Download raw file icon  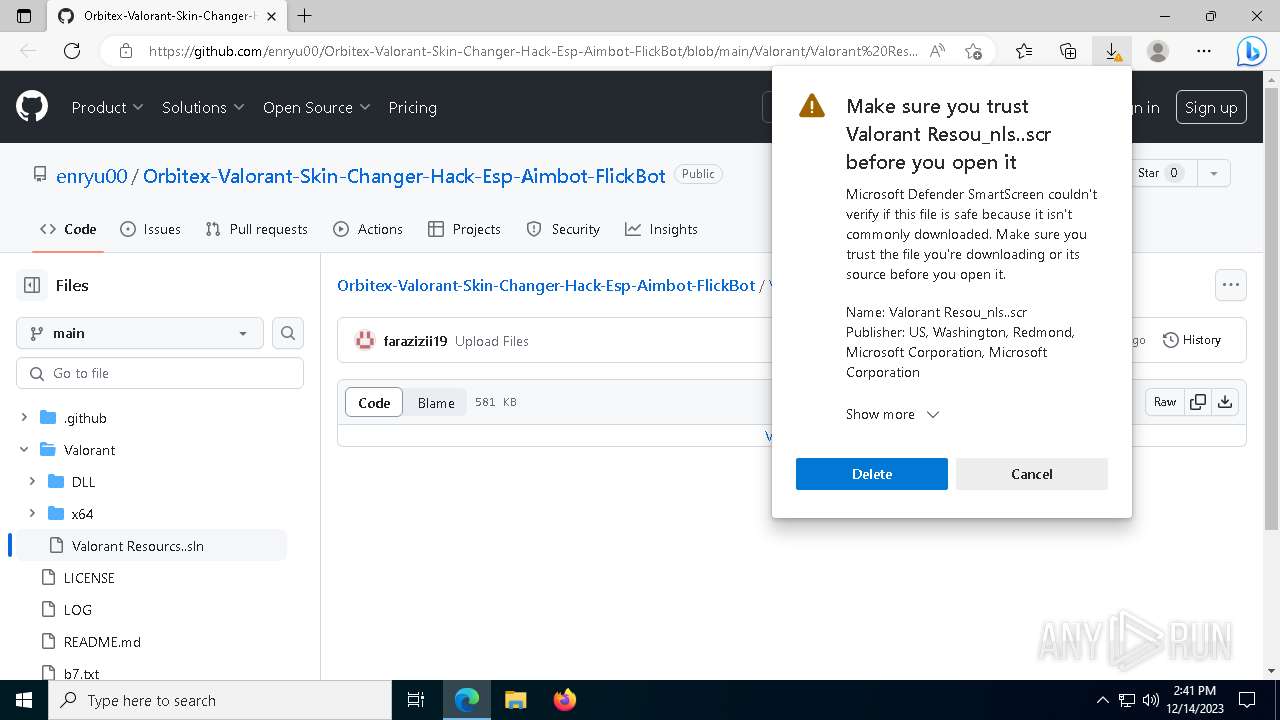point(1225,402)
